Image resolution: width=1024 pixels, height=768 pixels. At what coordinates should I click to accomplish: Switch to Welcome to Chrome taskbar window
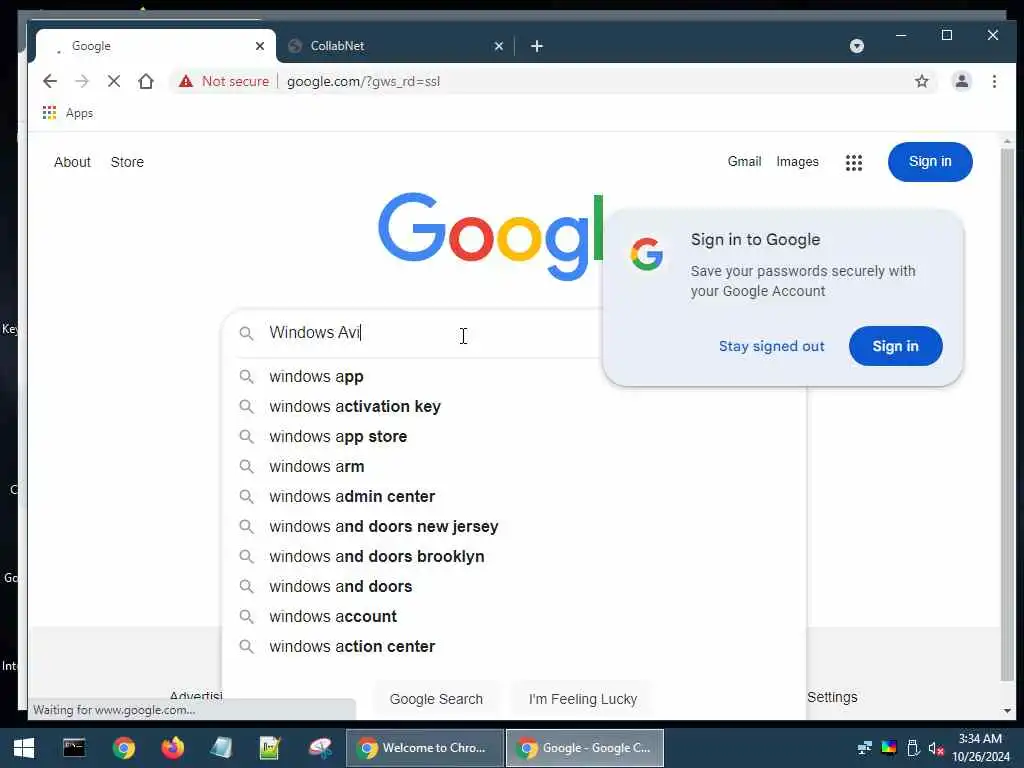coord(424,748)
